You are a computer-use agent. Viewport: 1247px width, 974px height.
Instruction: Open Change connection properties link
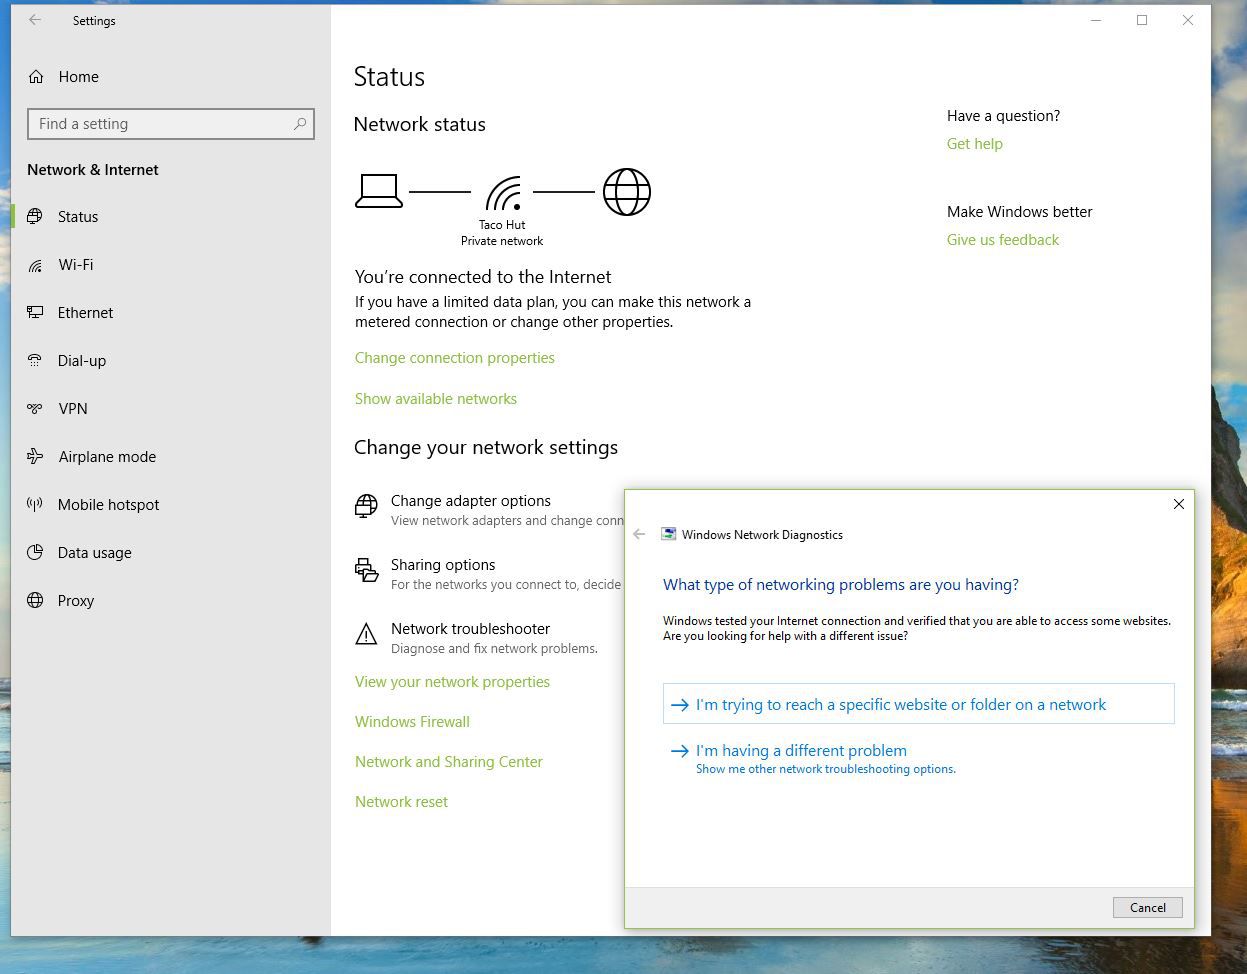coord(454,358)
